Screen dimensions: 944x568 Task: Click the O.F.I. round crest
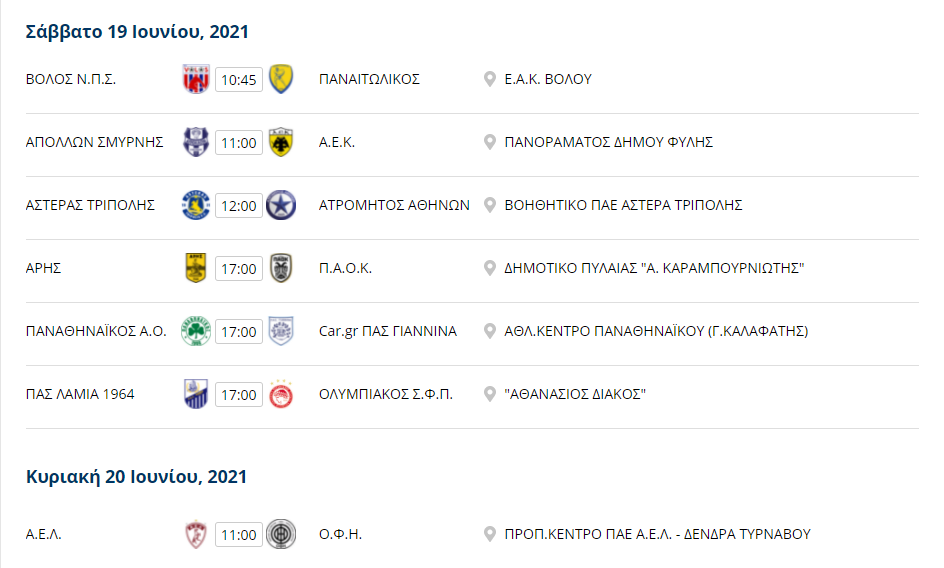pyautogui.click(x=281, y=534)
